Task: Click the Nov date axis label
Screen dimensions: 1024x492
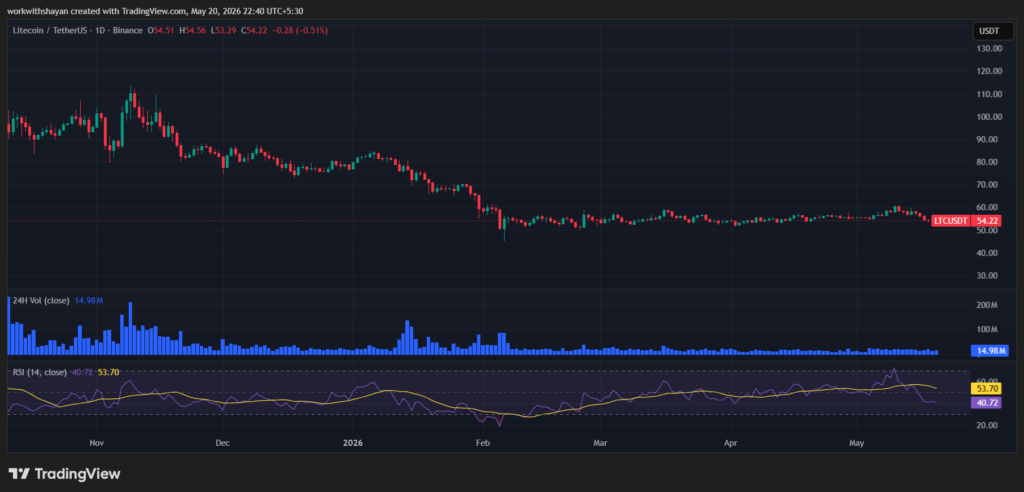Action: click(x=97, y=444)
